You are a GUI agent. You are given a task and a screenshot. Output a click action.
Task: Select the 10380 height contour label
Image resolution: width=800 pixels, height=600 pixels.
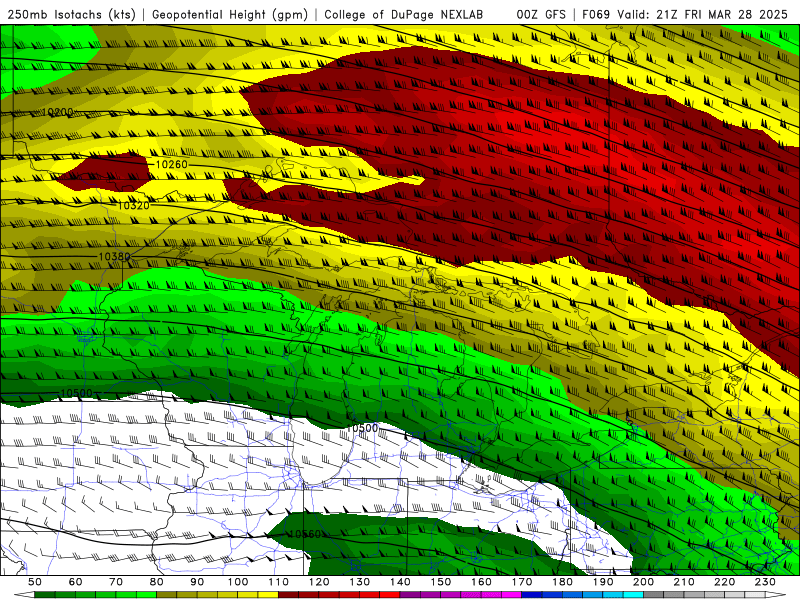(x=114, y=256)
